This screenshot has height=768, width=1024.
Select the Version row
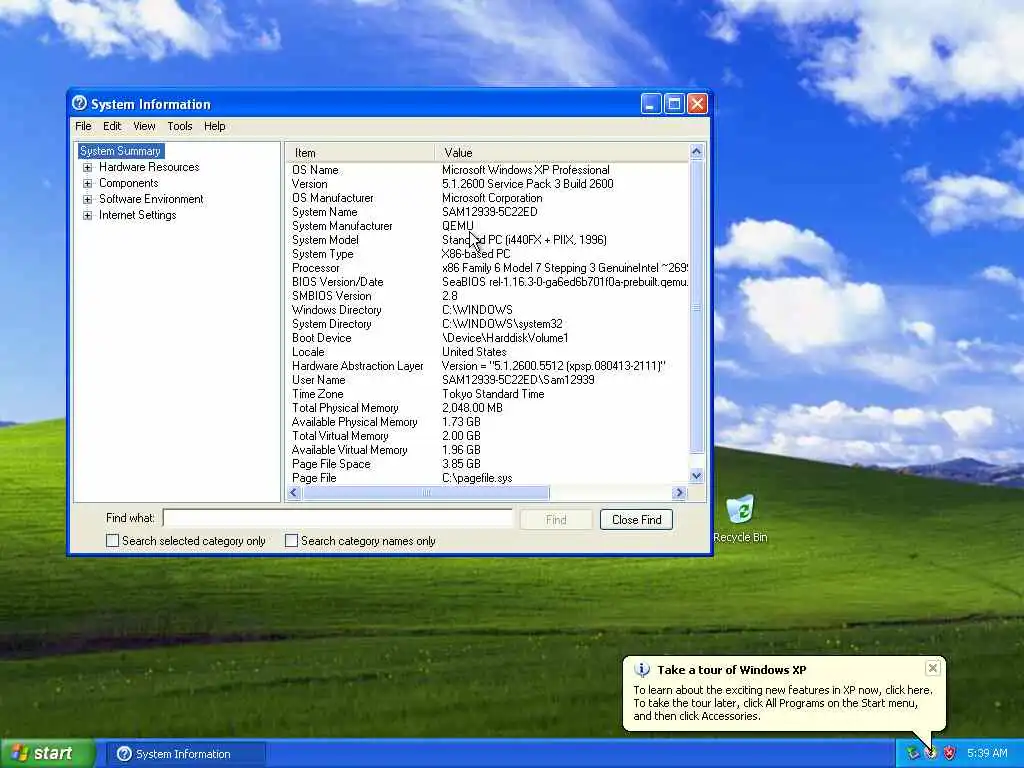coord(487,184)
